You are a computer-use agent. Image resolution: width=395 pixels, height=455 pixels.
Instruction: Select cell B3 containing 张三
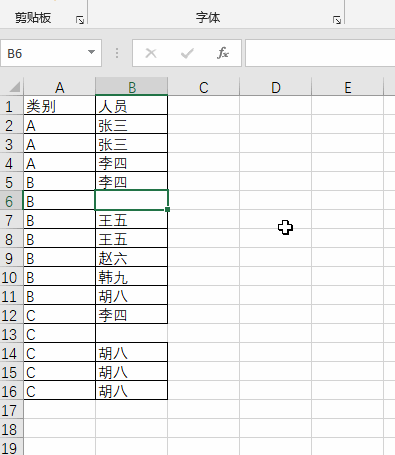[x=132, y=144]
